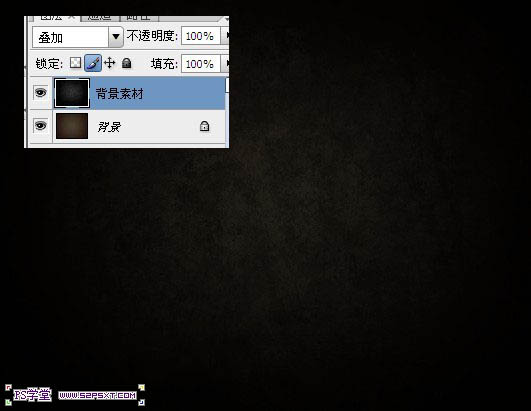Toggle lock all padlock icon
Viewport: 531px width, 411px height.
tap(126, 63)
